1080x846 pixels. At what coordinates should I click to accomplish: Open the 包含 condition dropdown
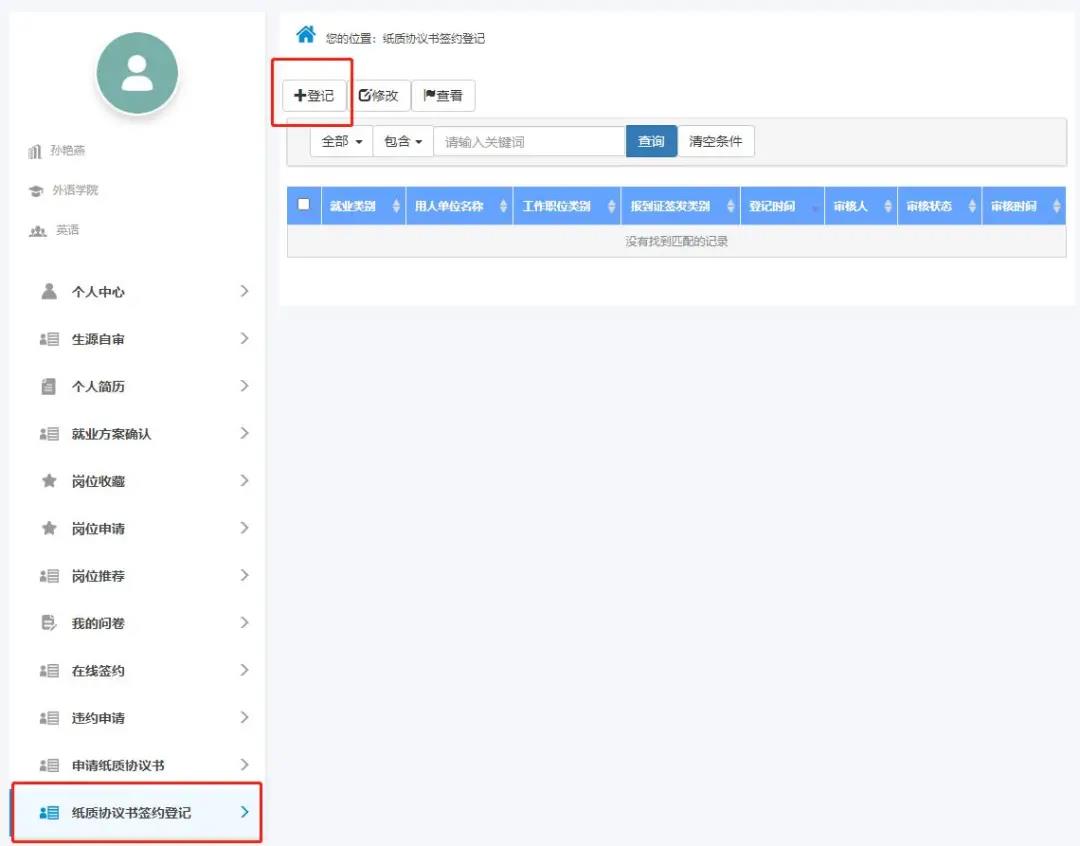click(403, 142)
